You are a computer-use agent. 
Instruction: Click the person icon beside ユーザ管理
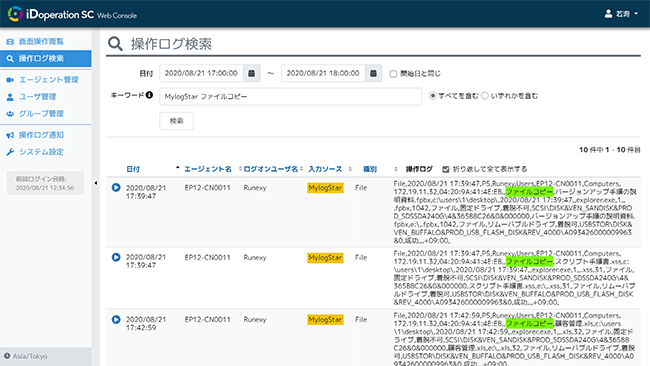(x=10, y=97)
